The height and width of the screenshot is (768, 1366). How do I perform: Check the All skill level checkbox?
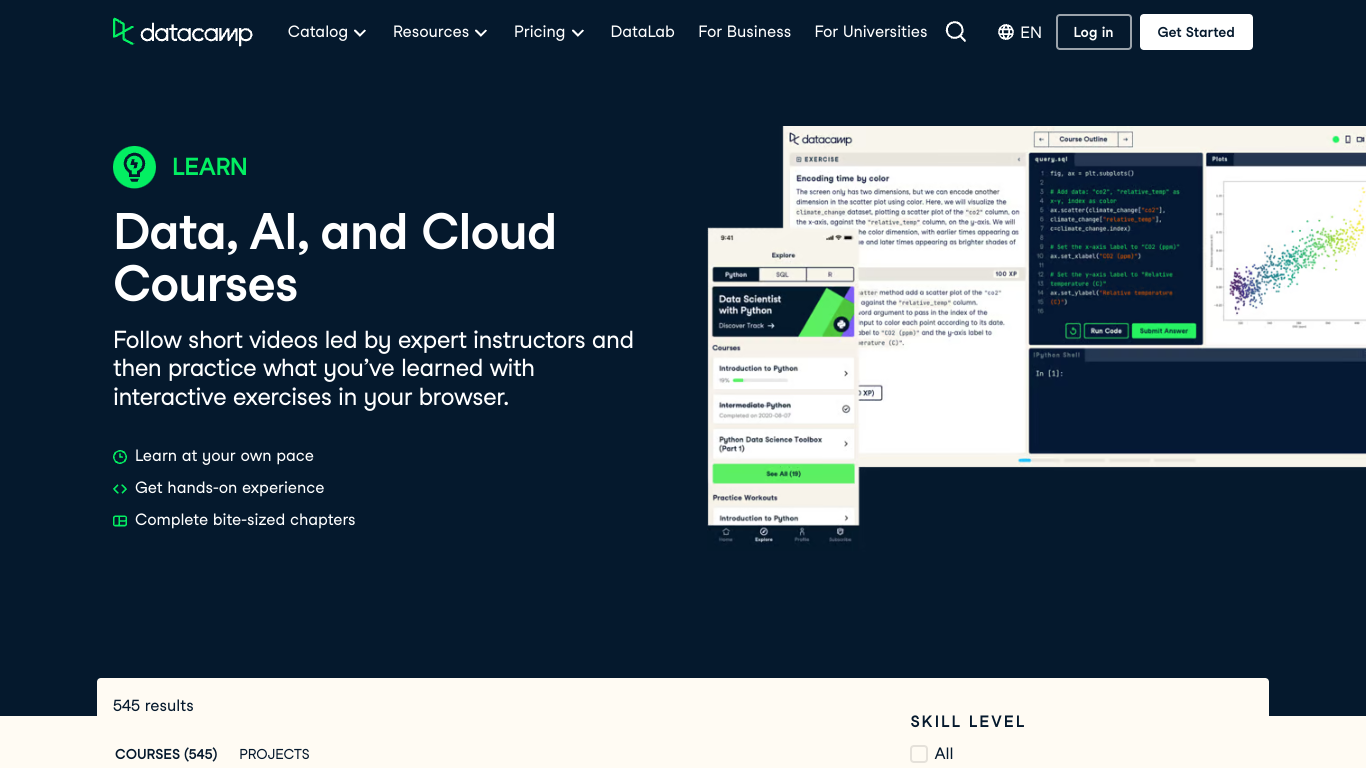(919, 754)
